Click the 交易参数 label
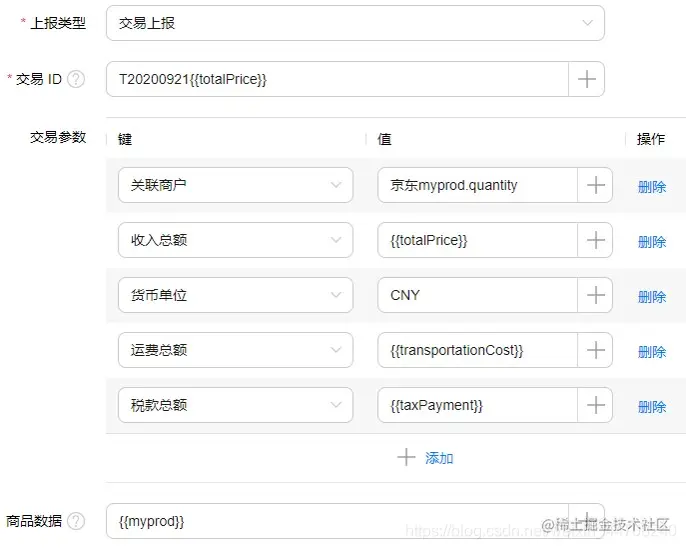 click(x=58, y=137)
